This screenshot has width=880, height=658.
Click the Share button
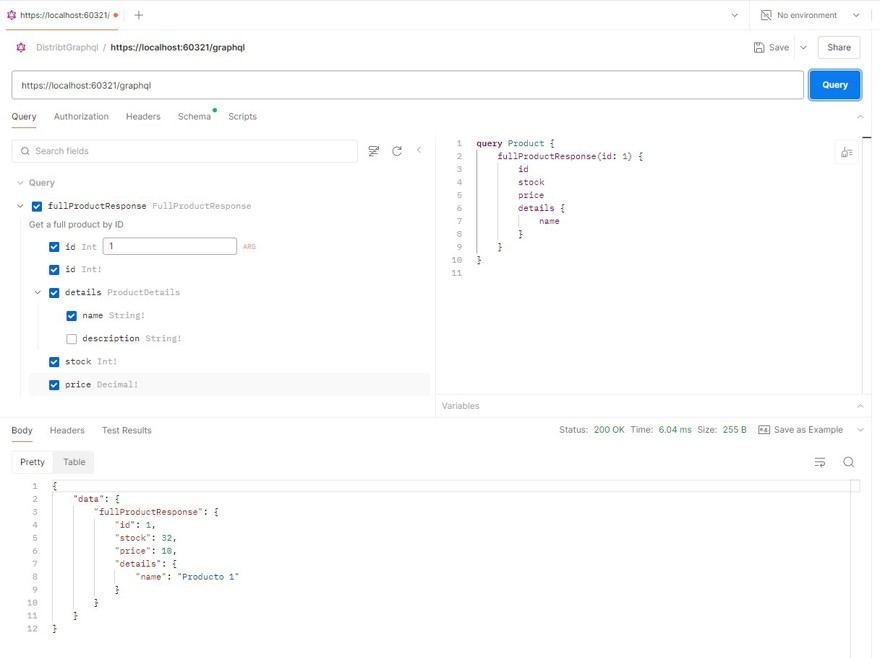[x=838, y=48]
